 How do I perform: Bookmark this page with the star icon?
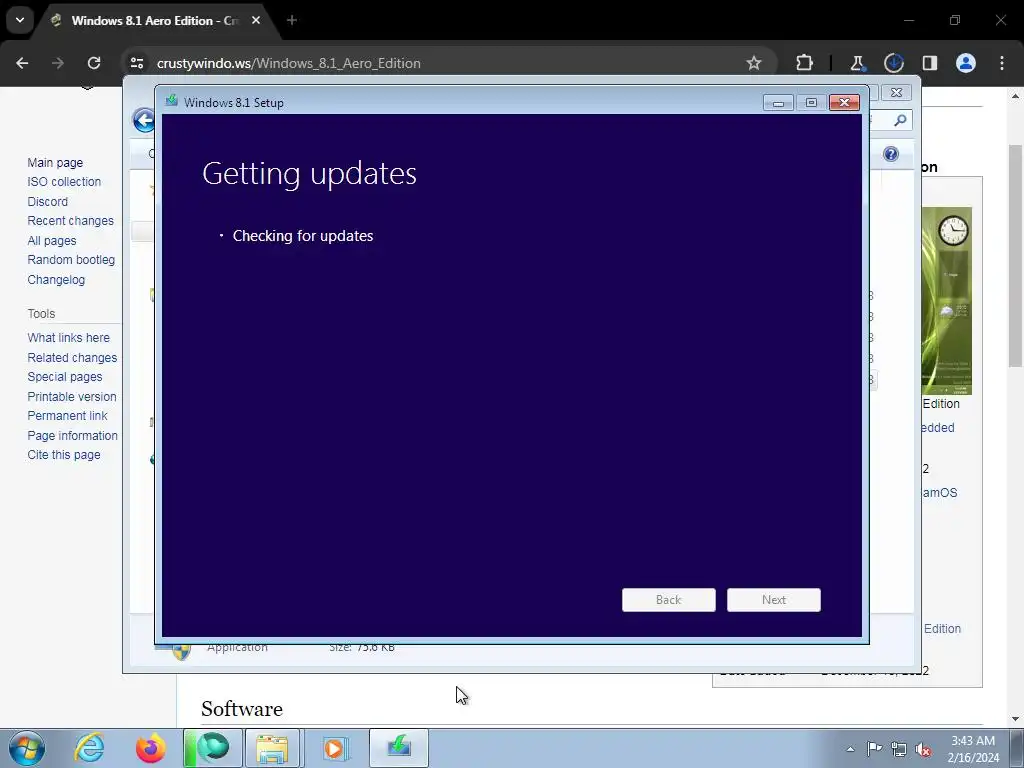pyautogui.click(x=754, y=63)
